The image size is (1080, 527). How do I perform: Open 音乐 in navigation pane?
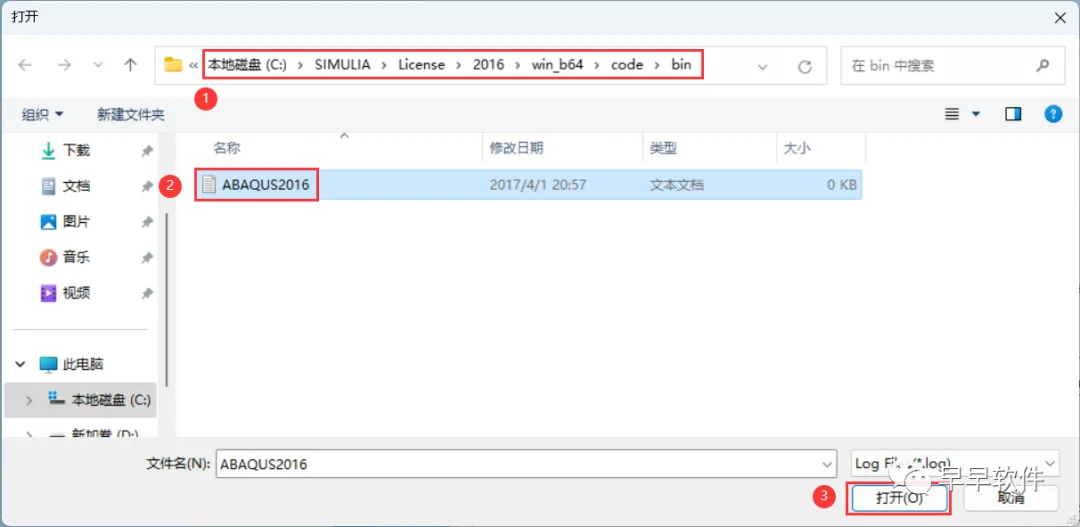coord(76,258)
